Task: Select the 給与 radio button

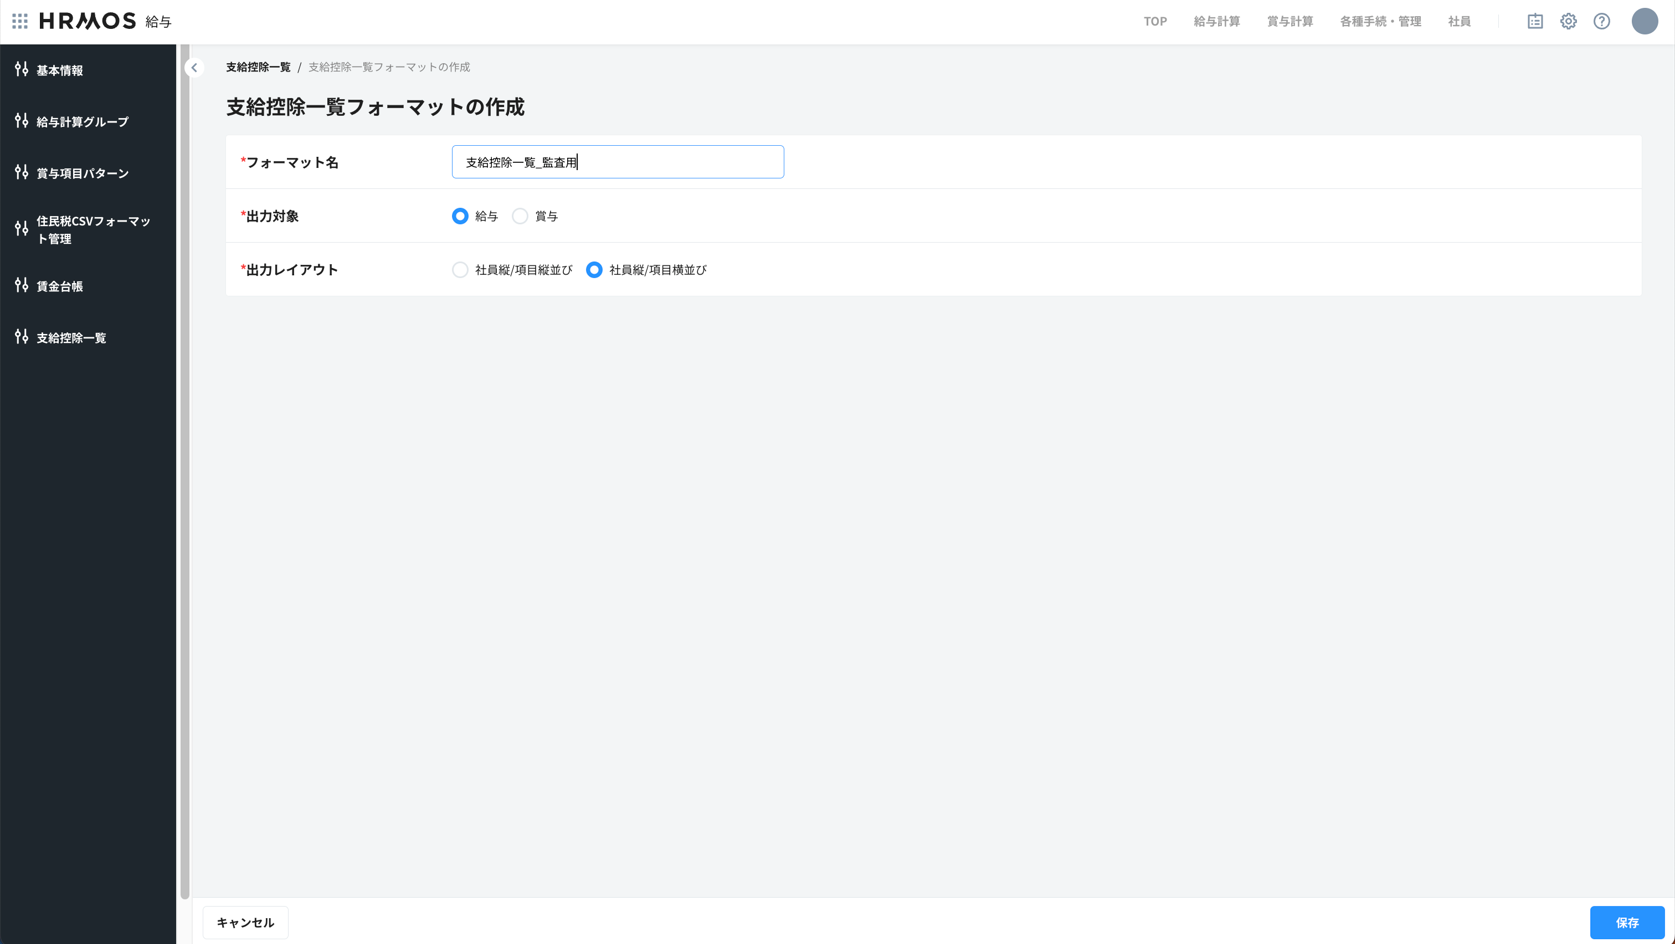Action: tap(460, 216)
